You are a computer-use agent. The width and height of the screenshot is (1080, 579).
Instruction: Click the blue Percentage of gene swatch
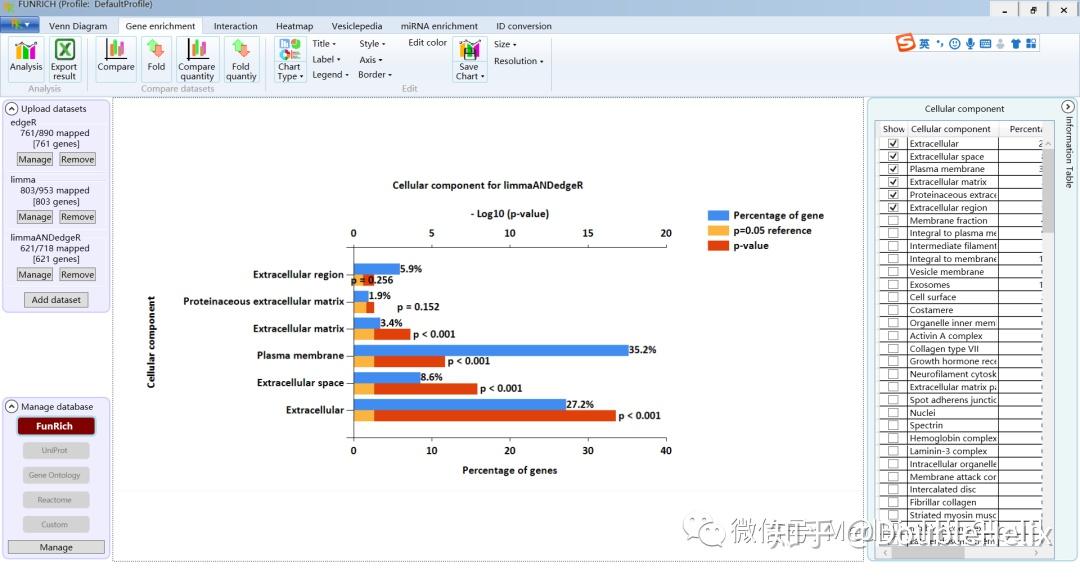coord(718,215)
